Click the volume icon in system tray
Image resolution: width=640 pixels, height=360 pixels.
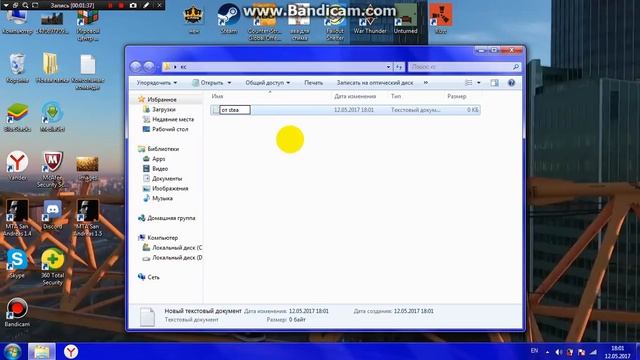coord(558,352)
